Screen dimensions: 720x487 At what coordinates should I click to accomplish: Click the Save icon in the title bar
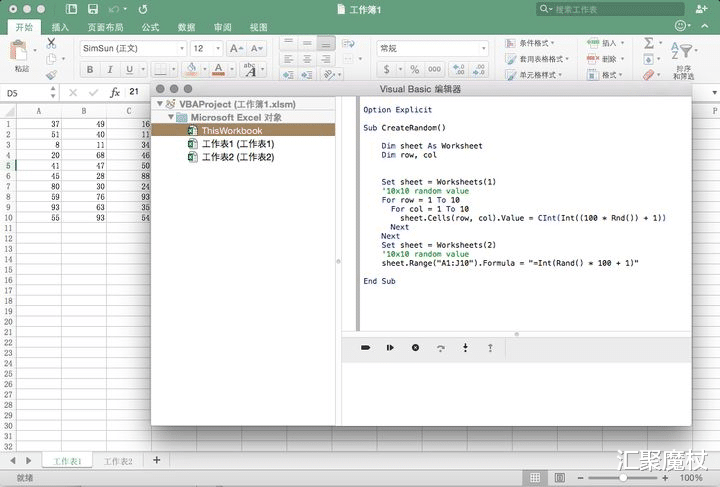point(93,9)
